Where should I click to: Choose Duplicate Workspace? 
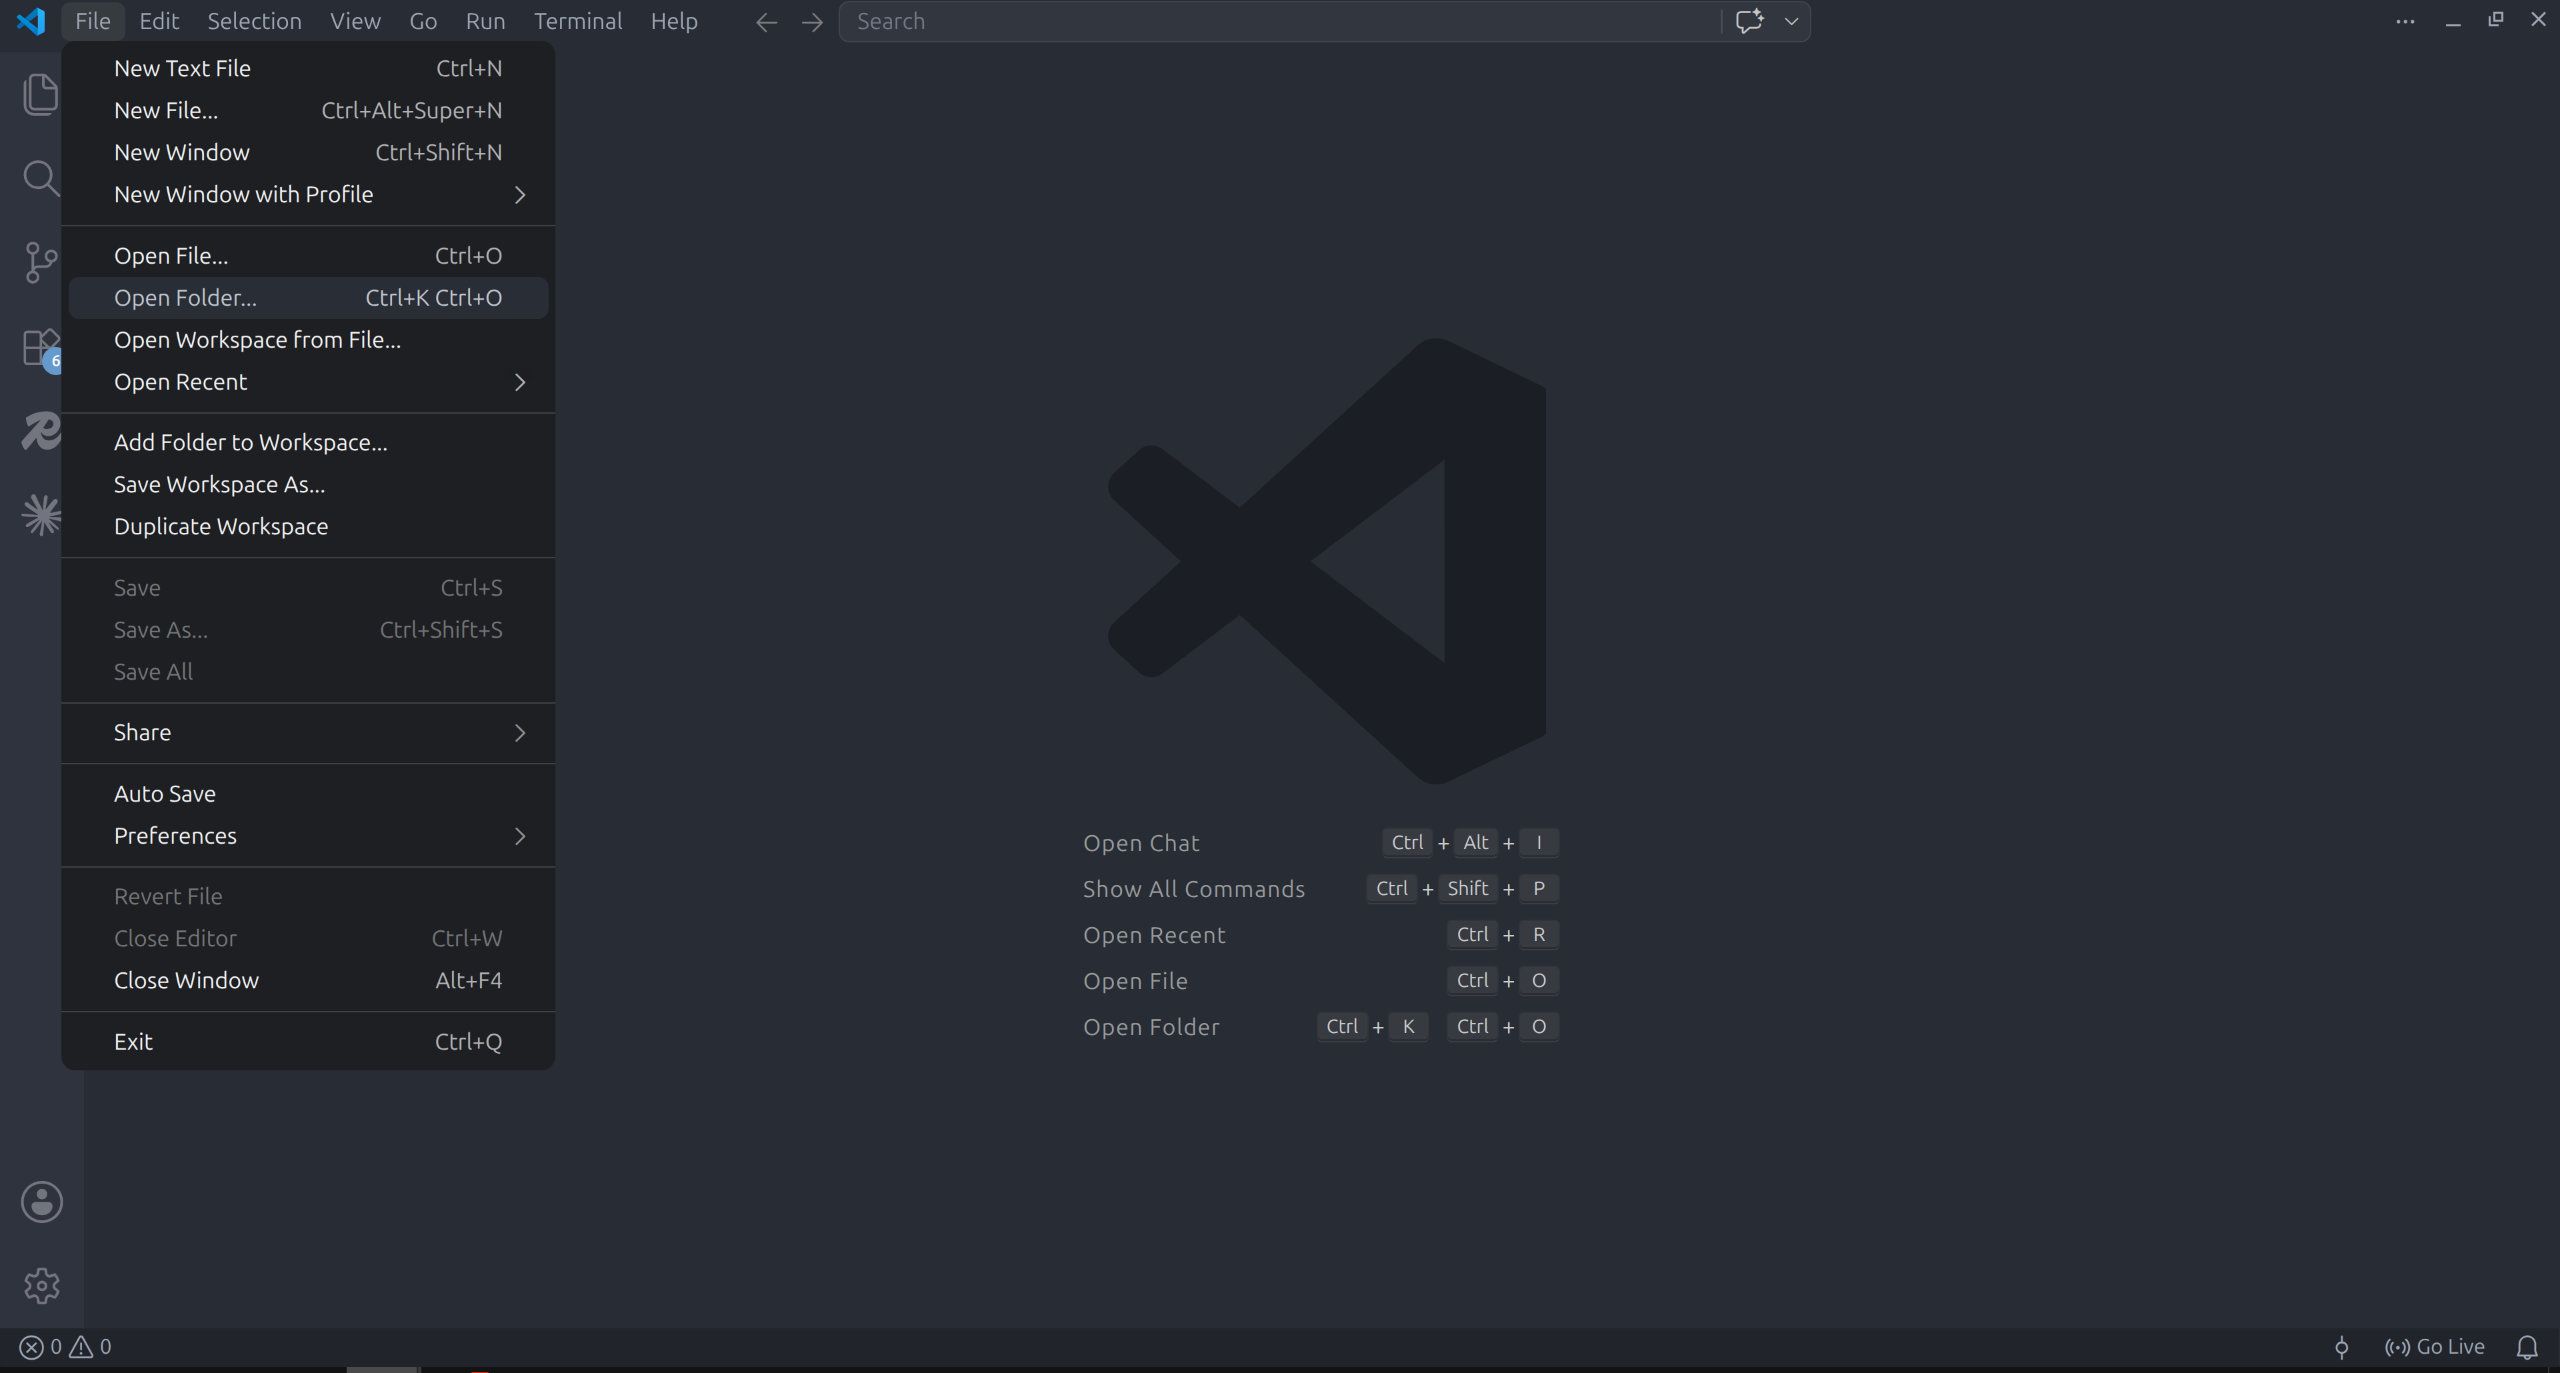point(308,527)
